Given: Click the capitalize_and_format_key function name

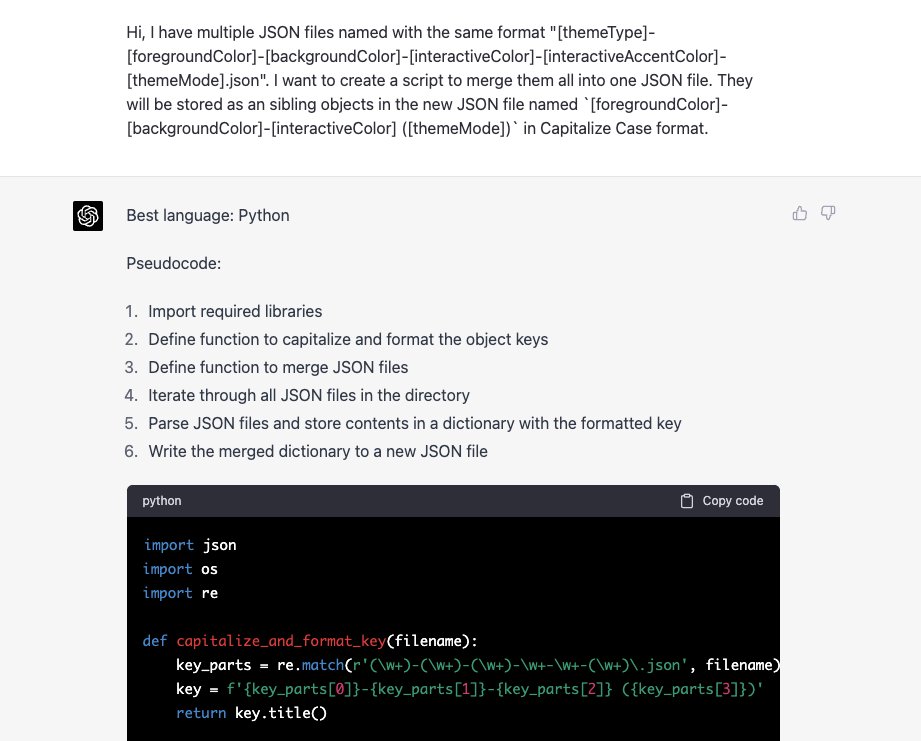Looking at the screenshot, I should click(281, 641).
